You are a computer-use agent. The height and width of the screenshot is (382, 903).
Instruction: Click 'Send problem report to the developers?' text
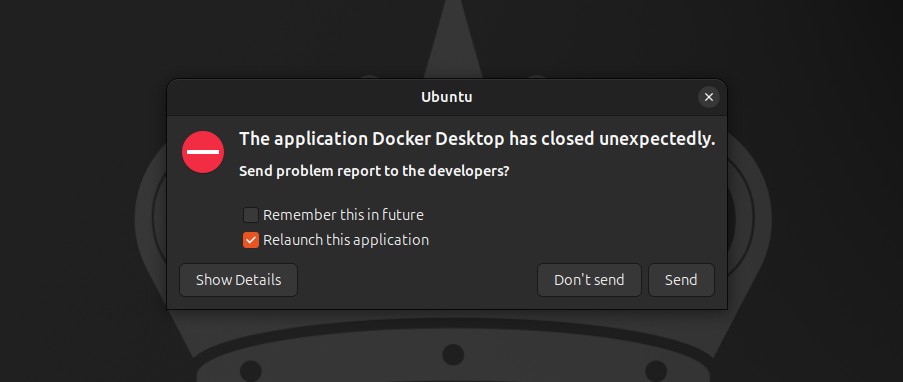pos(374,171)
